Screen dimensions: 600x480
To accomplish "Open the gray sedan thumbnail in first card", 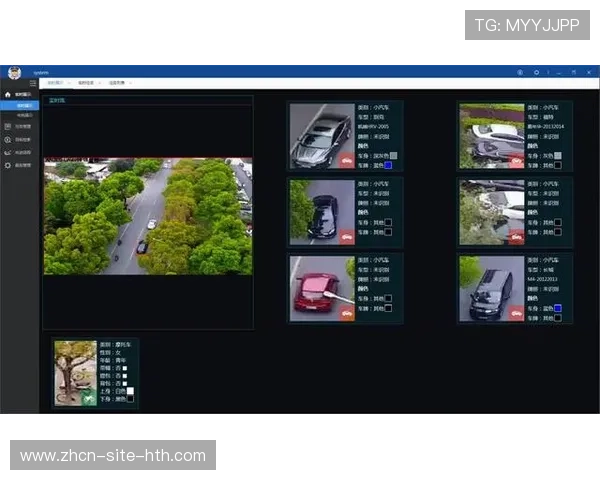I will (322, 136).
